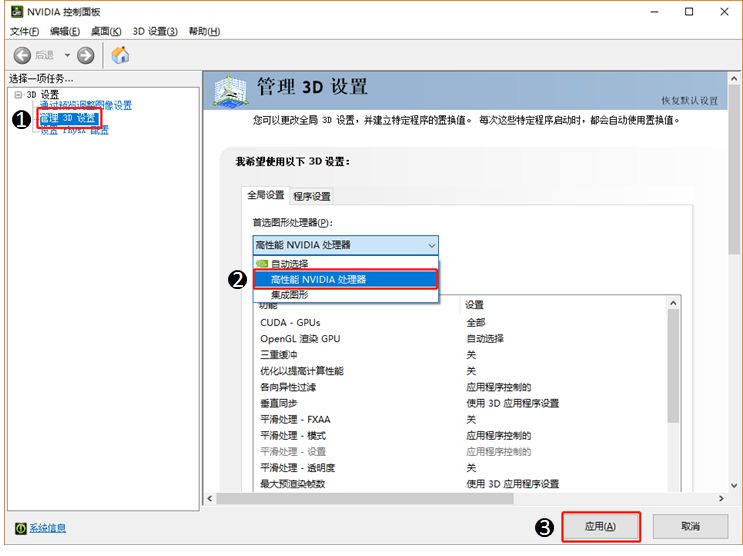Click horizontal scrollbar left arrow

pyautogui.click(x=210, y=499)
